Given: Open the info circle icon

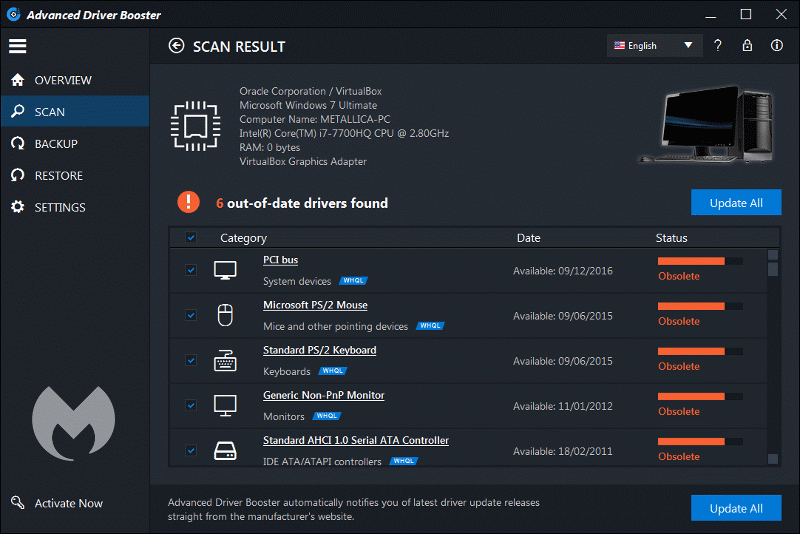Looking at the screenshot, I should (x=777, y=45).
